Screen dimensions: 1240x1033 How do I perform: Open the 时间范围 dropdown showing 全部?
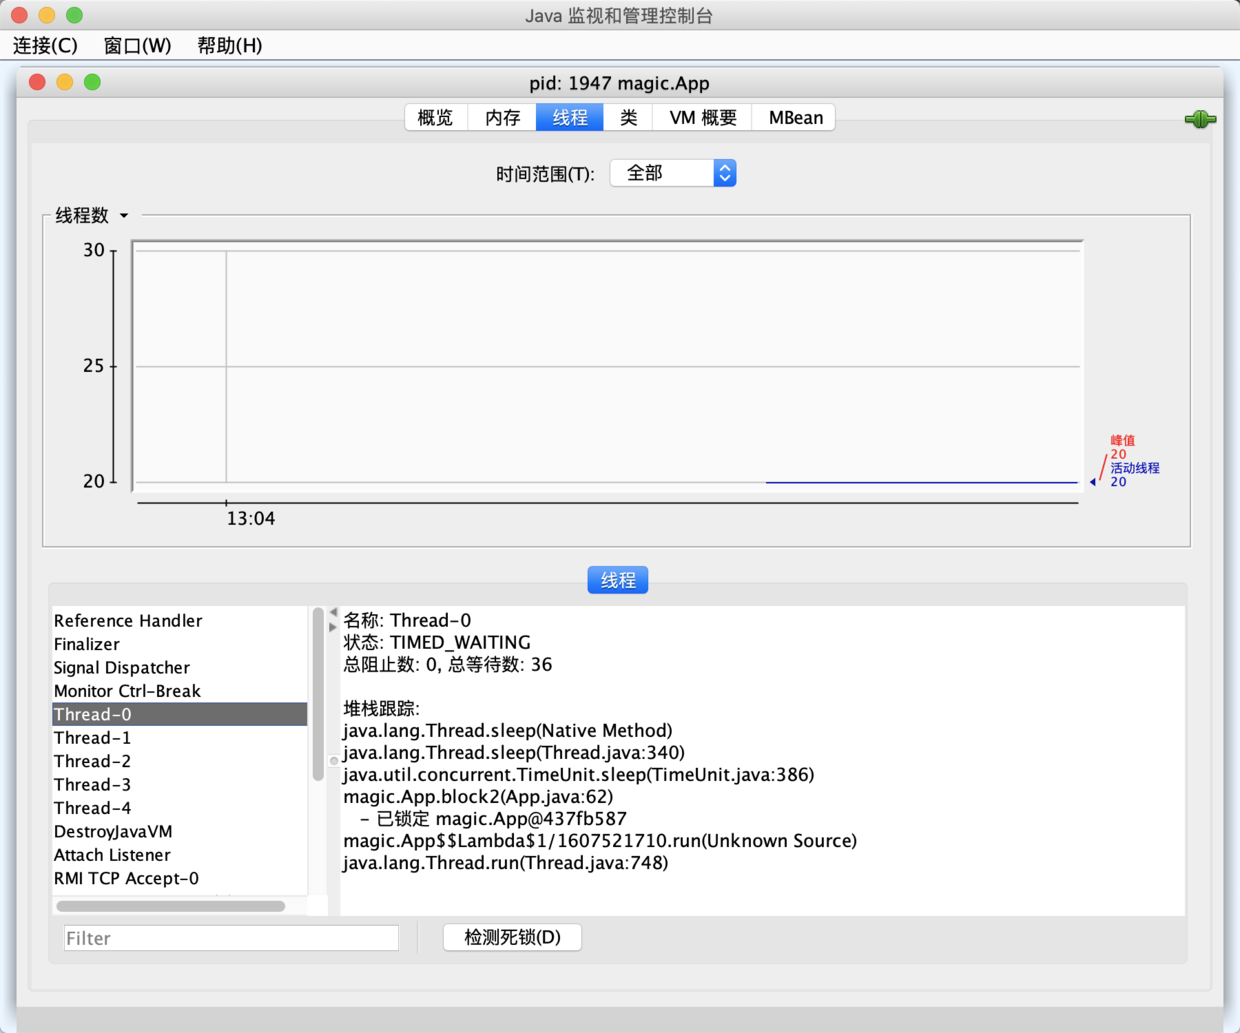pos(673,173)
